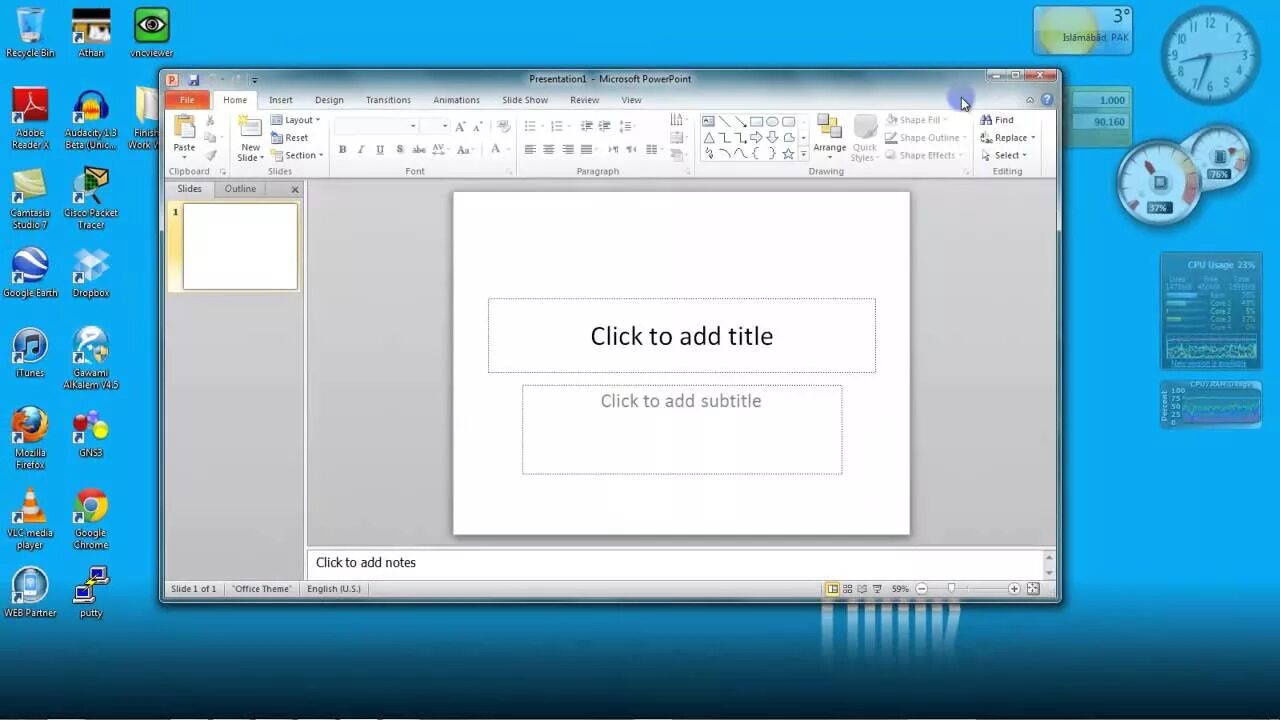Open Google Chrome desktop shortcut
This screenshot has height=720, width=1280.
point(90,519)
